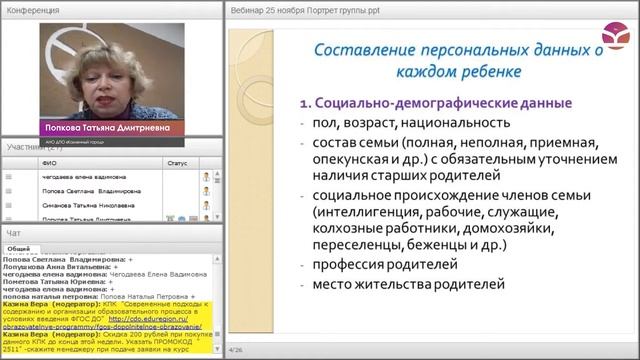Click the slide bullet профессия родителей
This screenshot has width=640, height=360.
[385, 264]
